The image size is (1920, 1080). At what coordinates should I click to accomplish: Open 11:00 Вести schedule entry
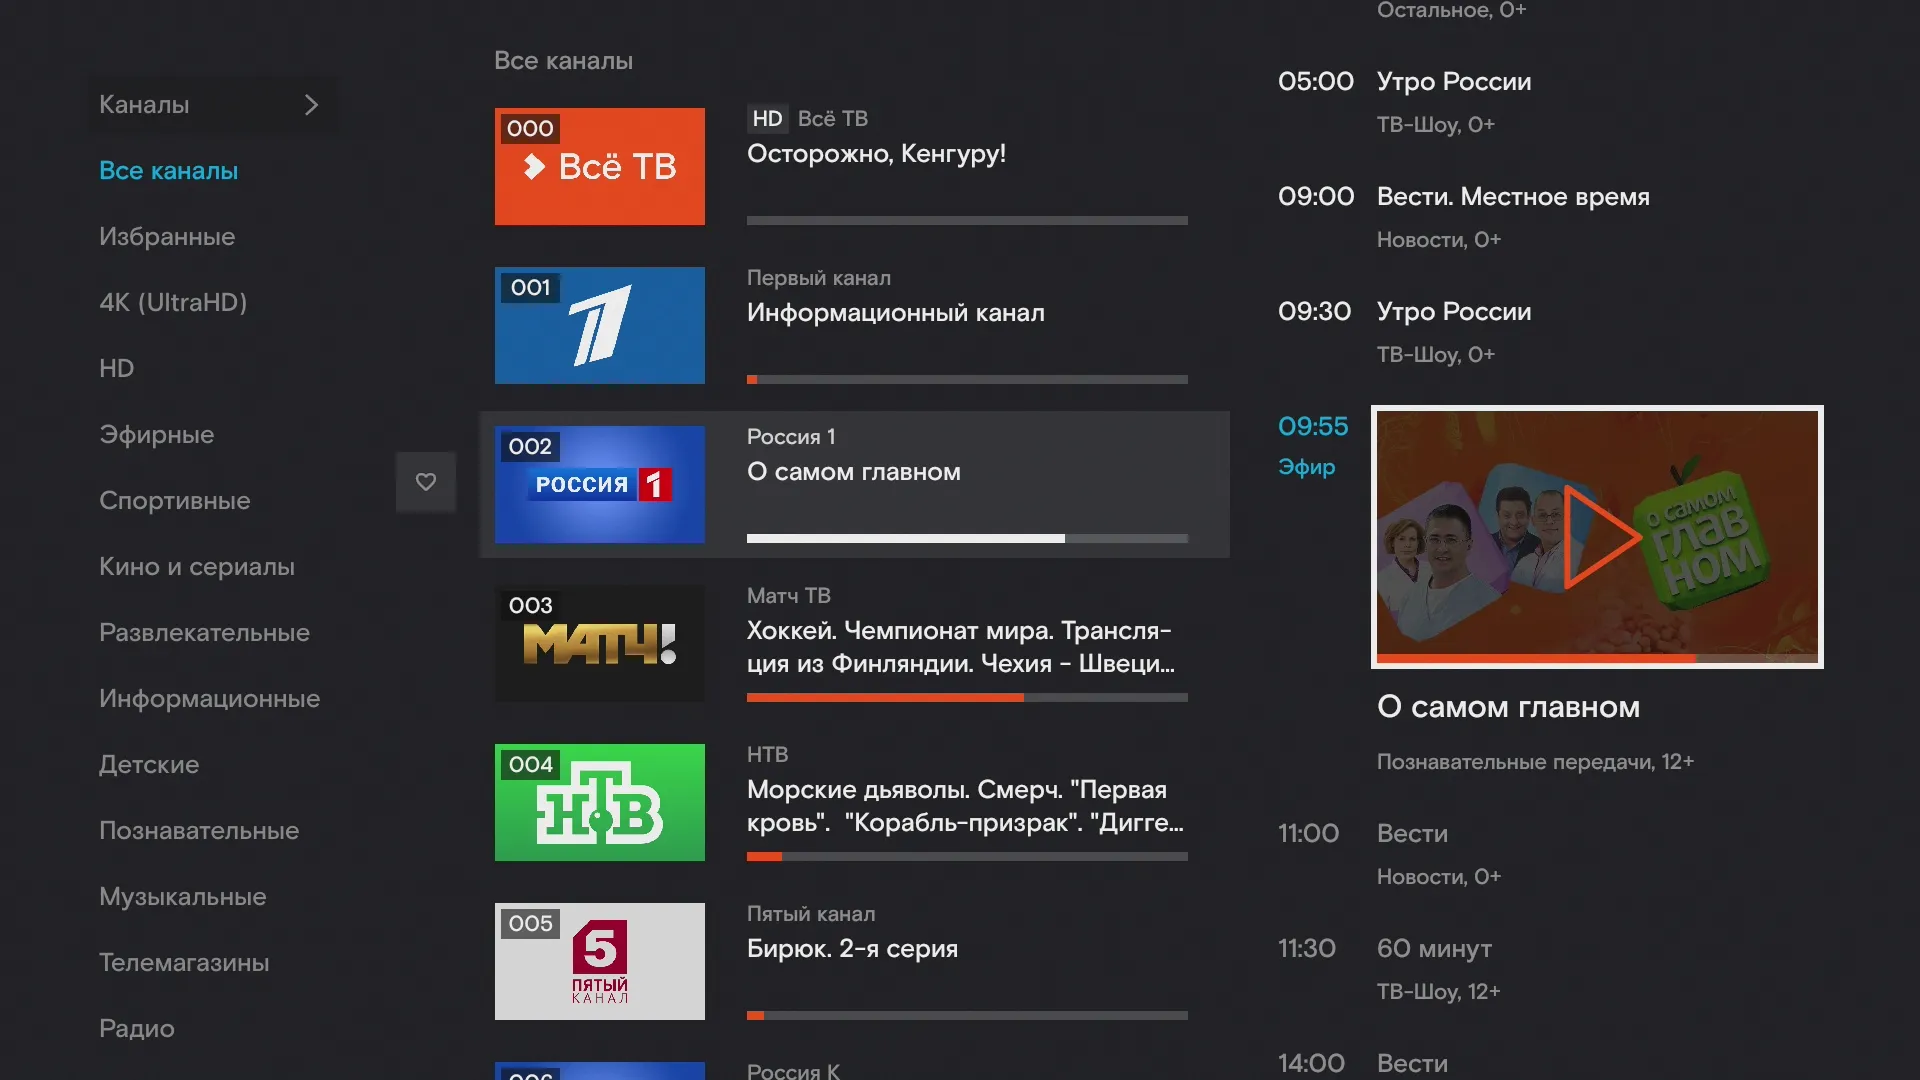coord(1389,853)
